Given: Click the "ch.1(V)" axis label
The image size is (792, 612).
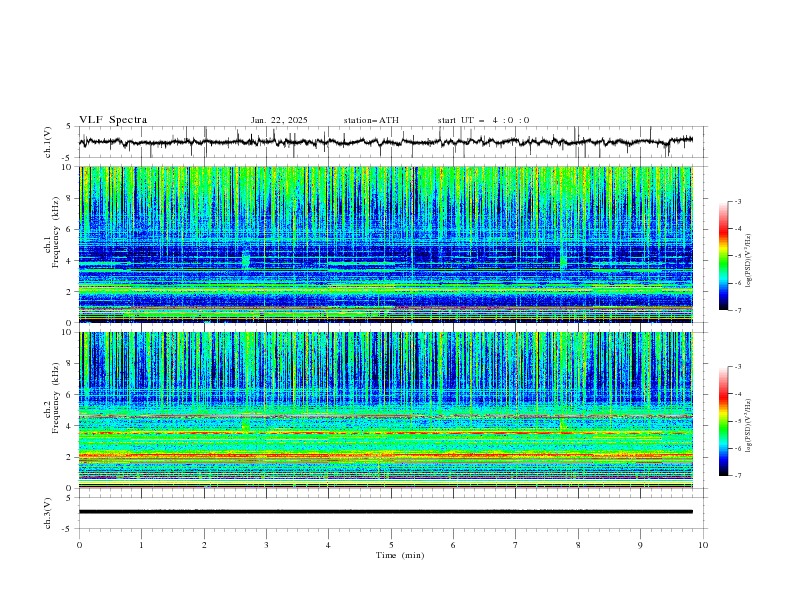Looking at the screenshot, I should pyautogui.click(x=48, y=142).
